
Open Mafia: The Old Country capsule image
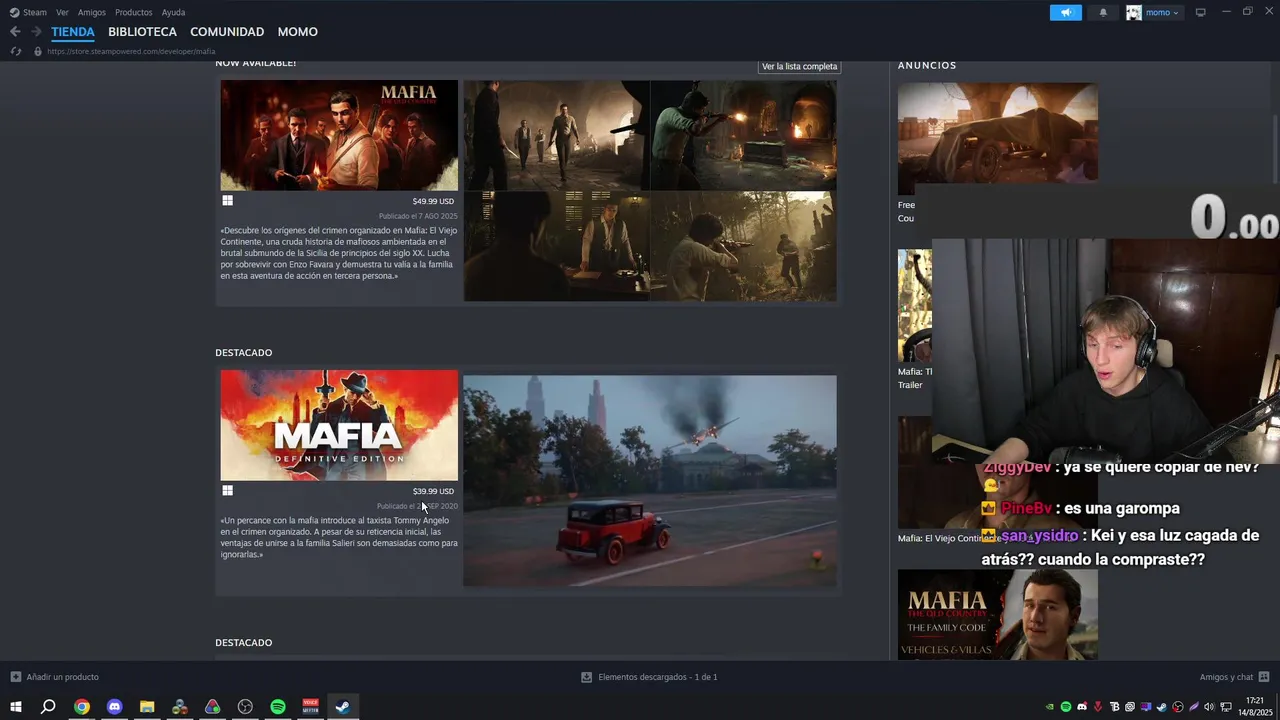(339, 135)
